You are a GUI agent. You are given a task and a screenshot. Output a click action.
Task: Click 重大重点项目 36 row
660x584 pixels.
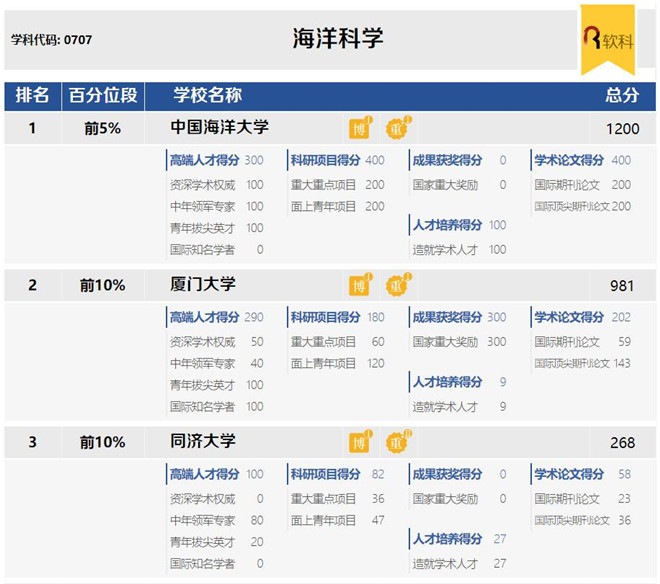(x=337, y=499)
